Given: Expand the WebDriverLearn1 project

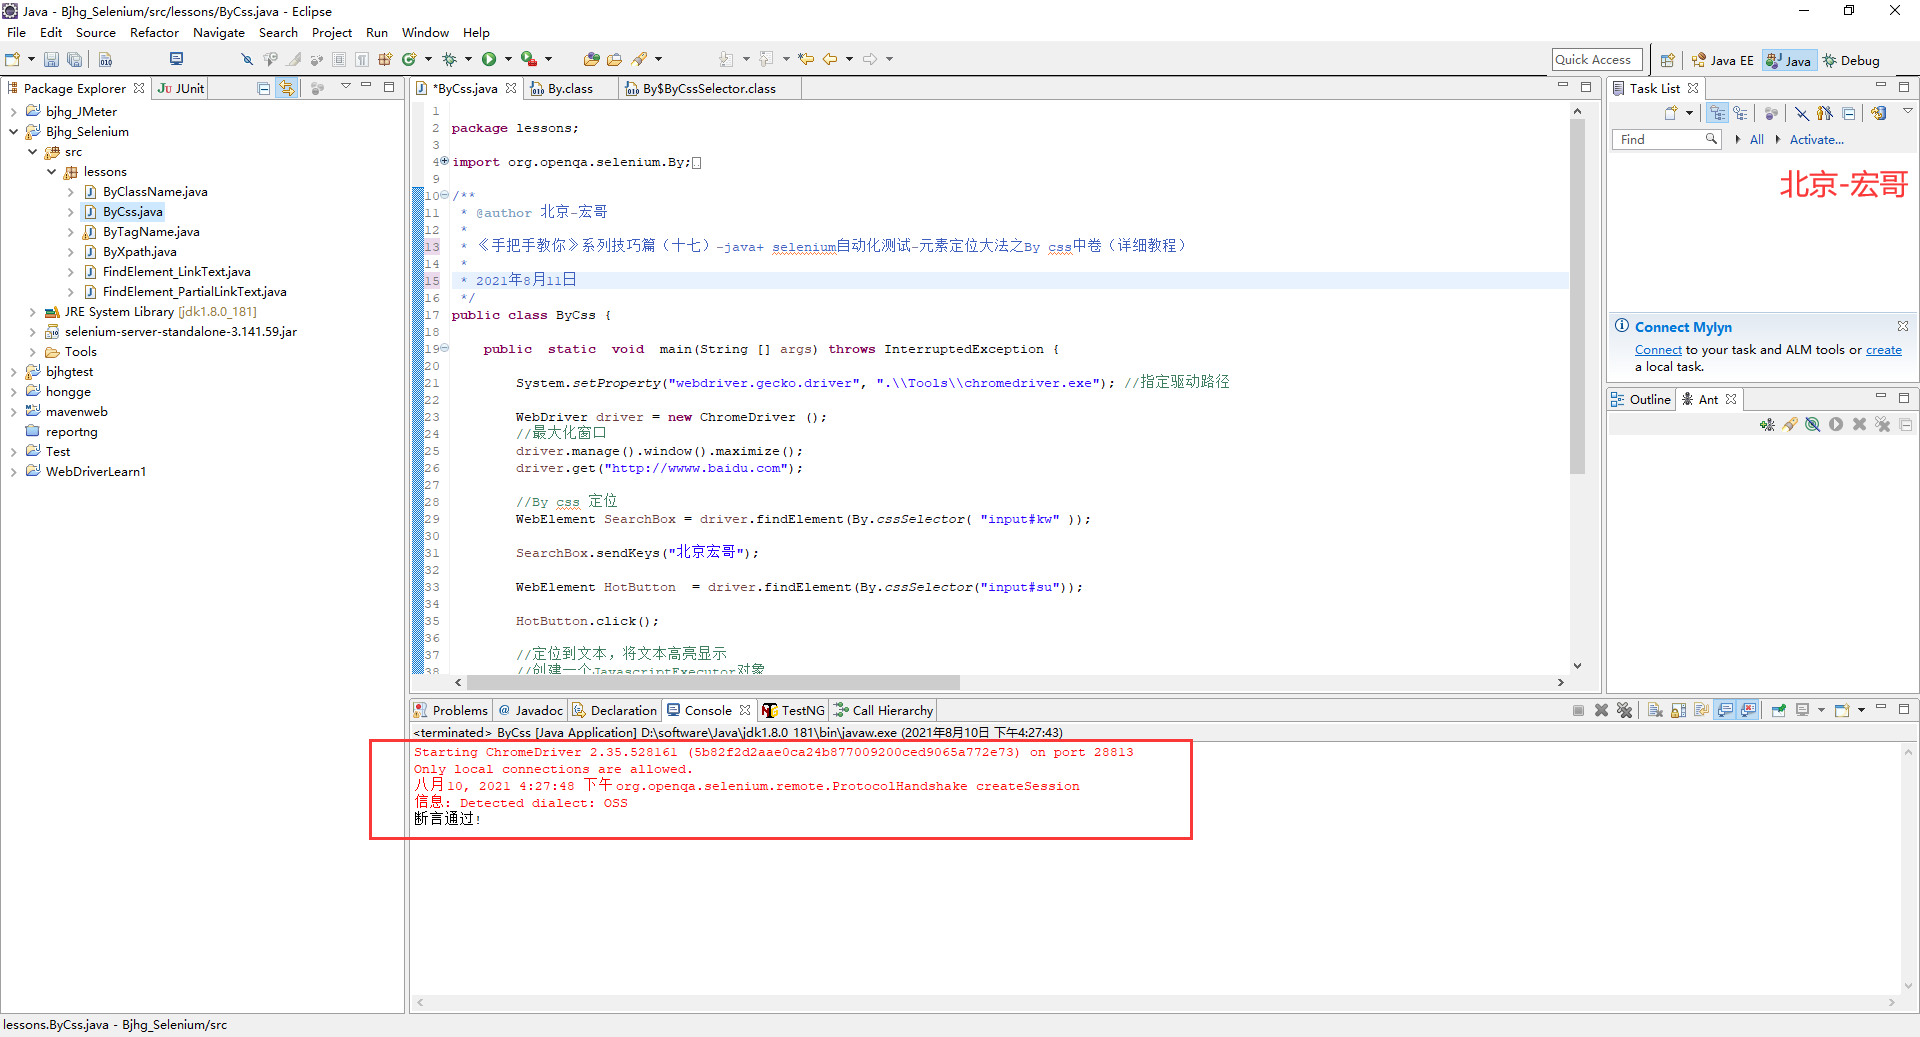Looking at the screenshot, I should 13,472.
